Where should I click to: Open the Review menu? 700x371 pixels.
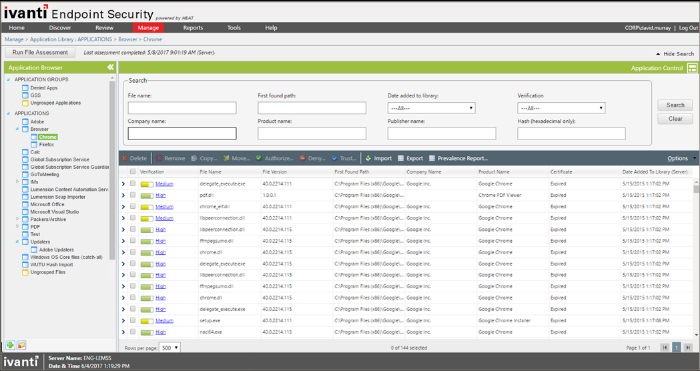point(104,28)
